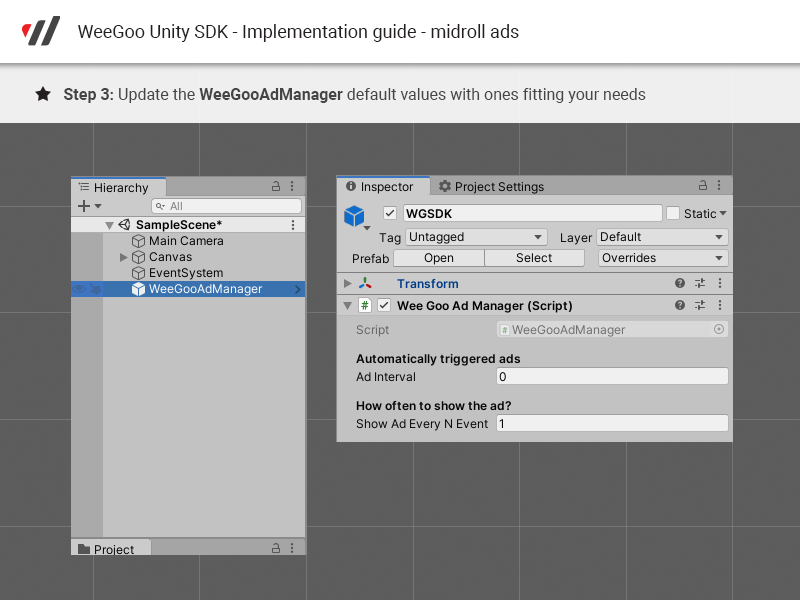Click the Show Ad Every N Event label

coord(422,424)
